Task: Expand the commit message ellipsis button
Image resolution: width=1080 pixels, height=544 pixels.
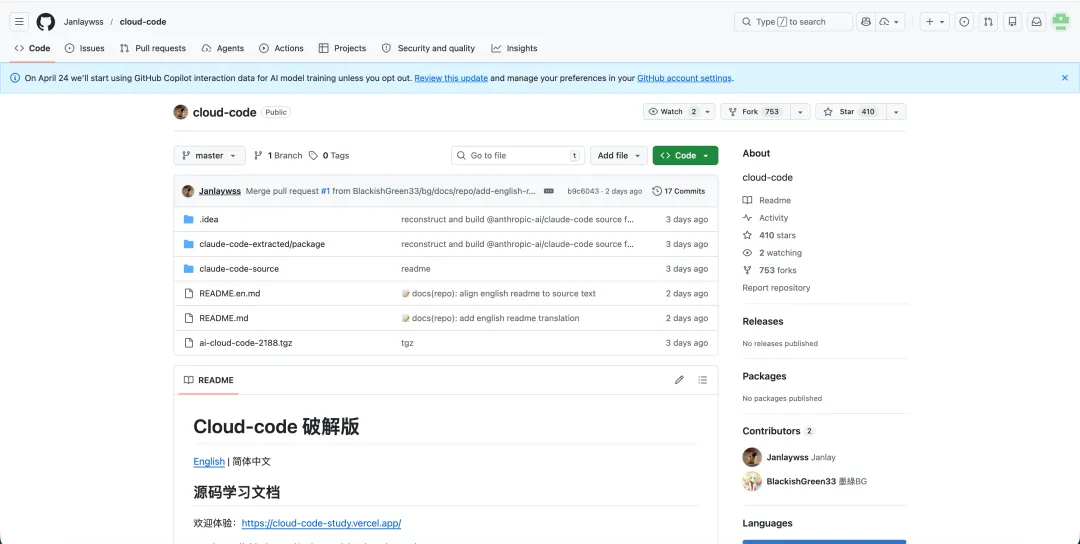Action: (x=548, y=191)
